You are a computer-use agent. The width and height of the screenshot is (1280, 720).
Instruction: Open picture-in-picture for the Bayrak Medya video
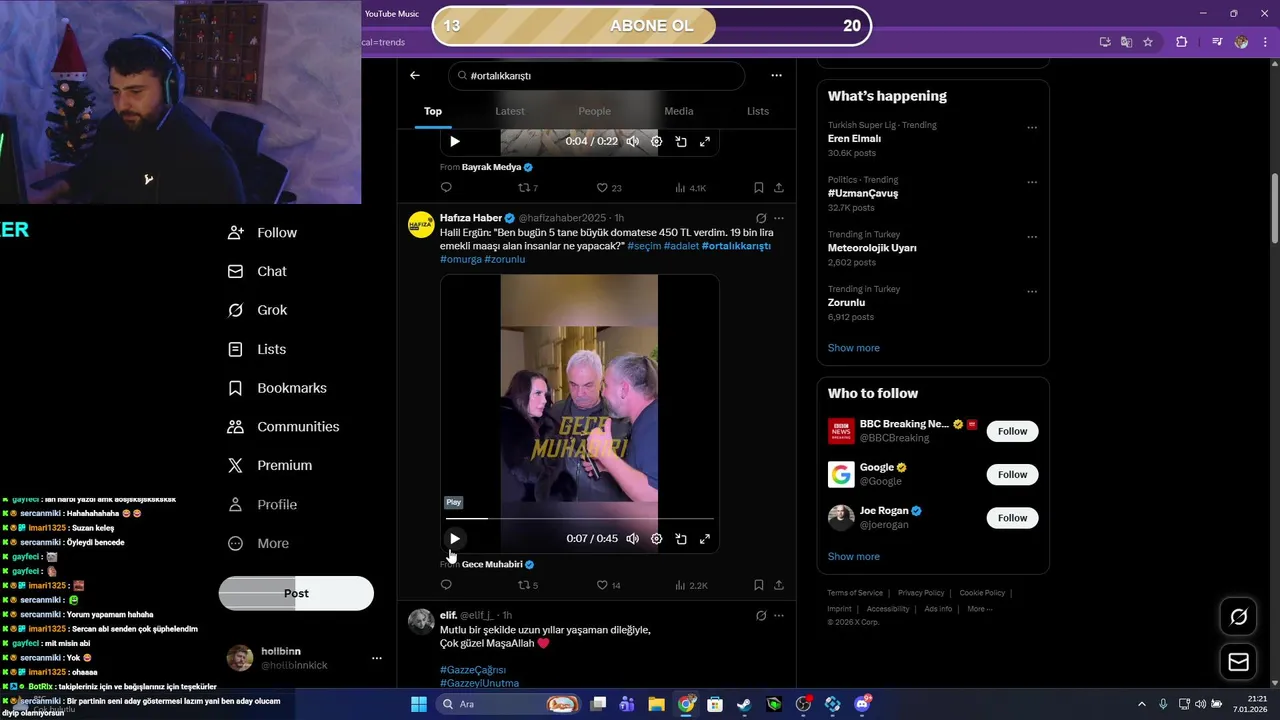[681, 141]
